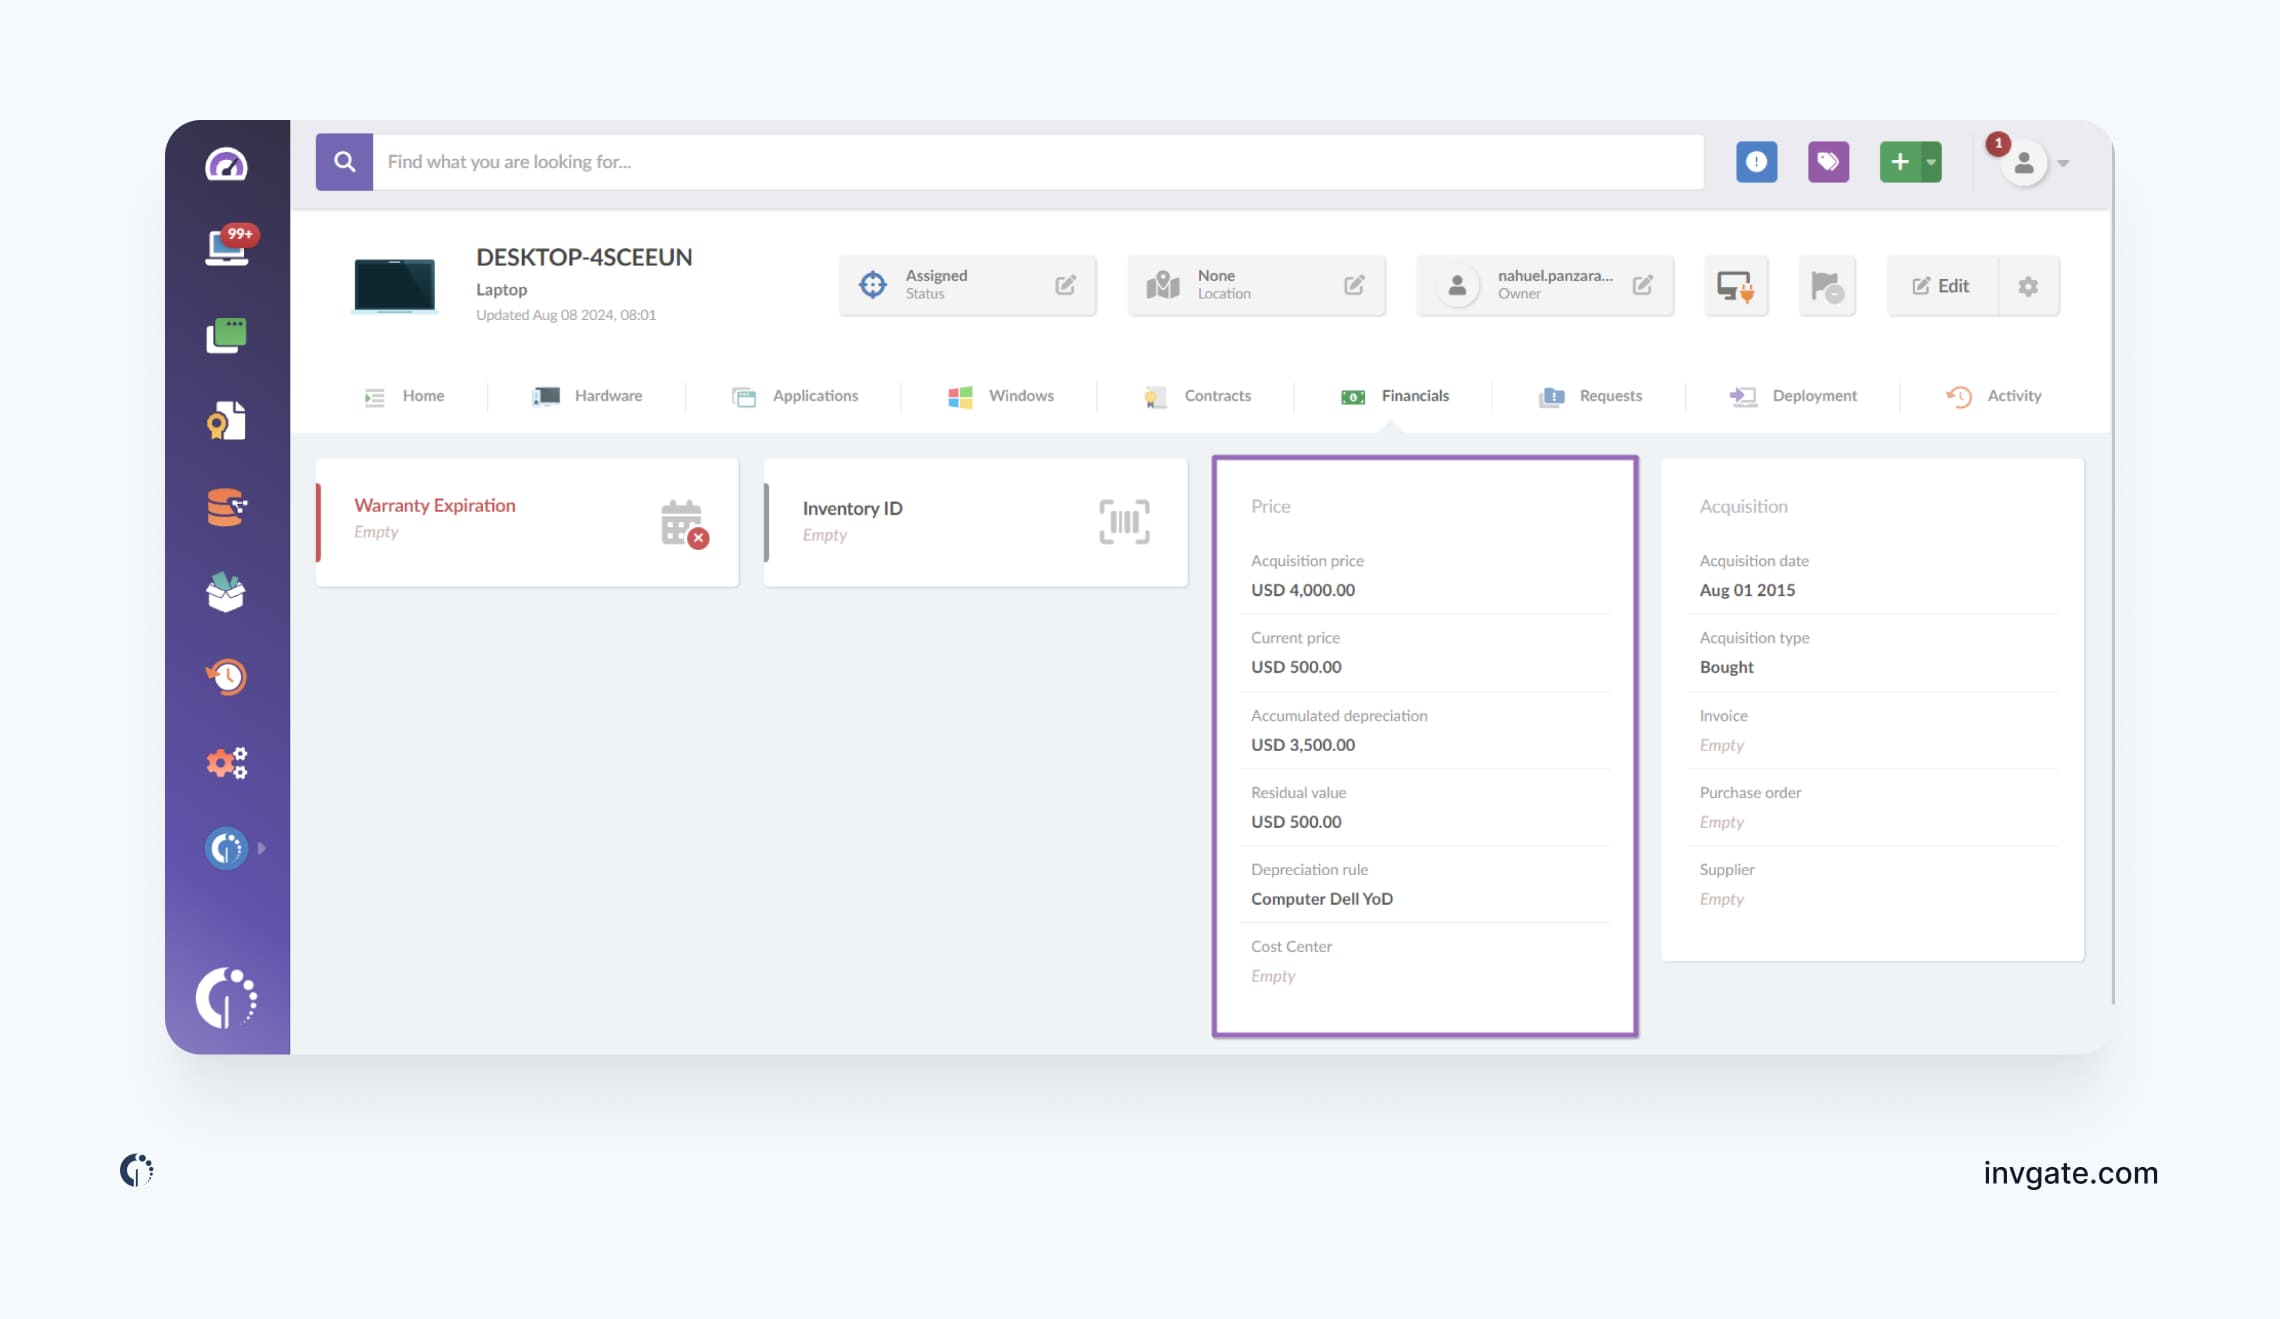Screen dimensions: 2280x1319
Task: Click the blue alert notification icon
Action: click(x=1756, y=162)
